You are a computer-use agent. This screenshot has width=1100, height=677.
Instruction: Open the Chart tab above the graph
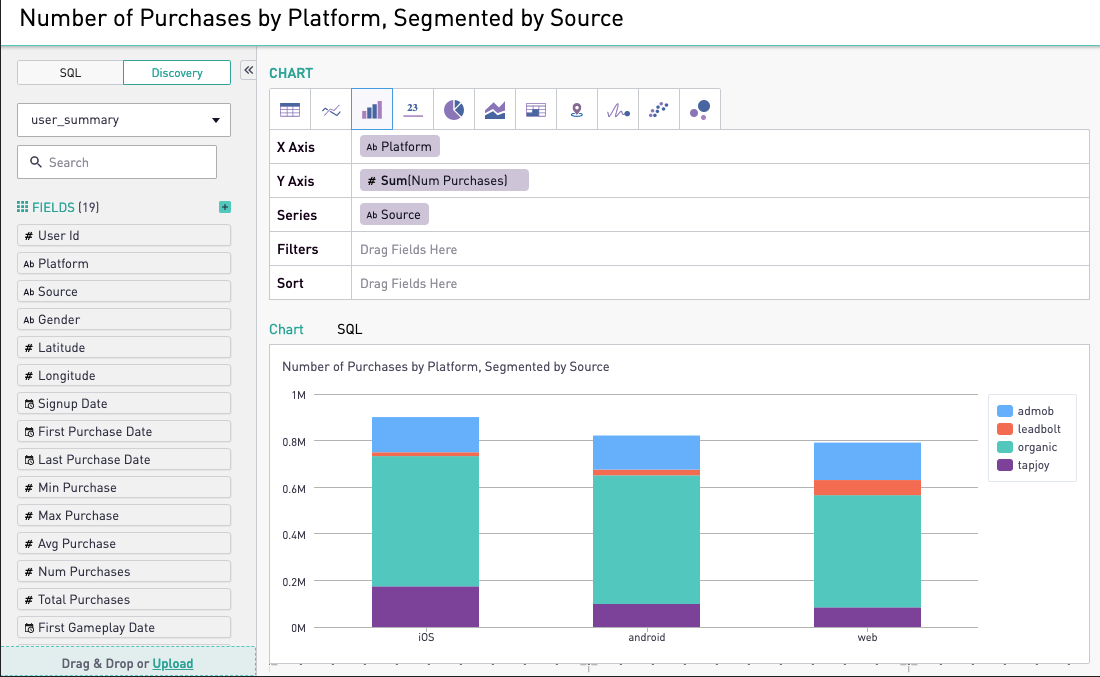286,329
